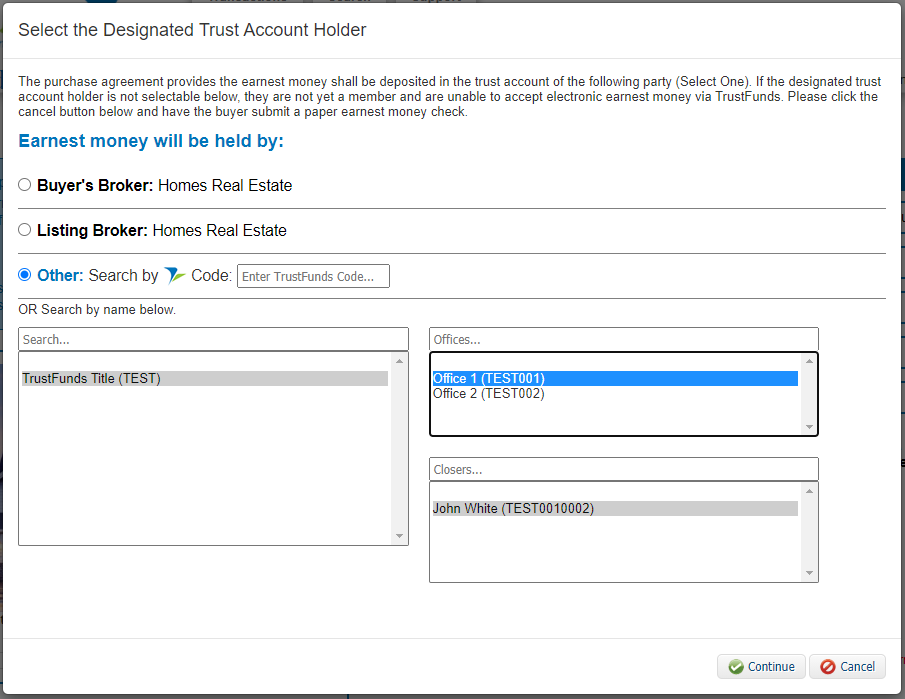
Task: Focus the Closers filter field
Action: point(624,469)
